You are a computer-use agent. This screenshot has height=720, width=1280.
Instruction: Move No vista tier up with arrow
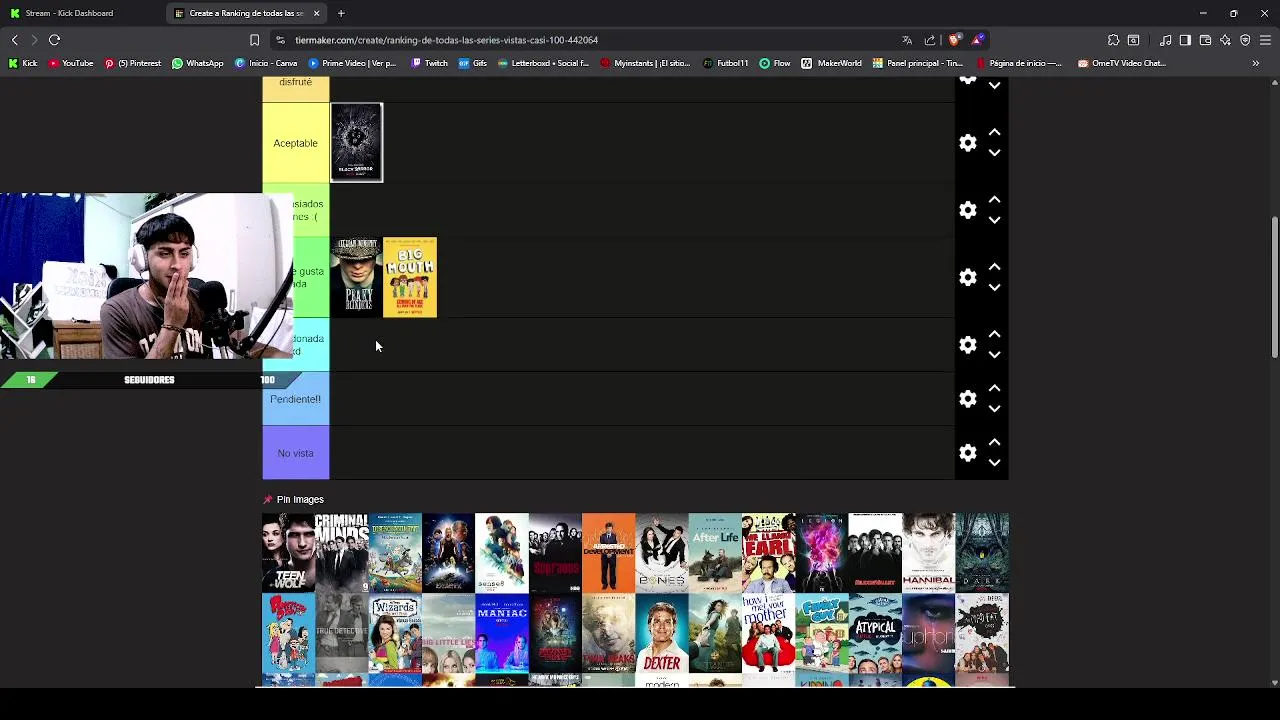pos(994,442)
